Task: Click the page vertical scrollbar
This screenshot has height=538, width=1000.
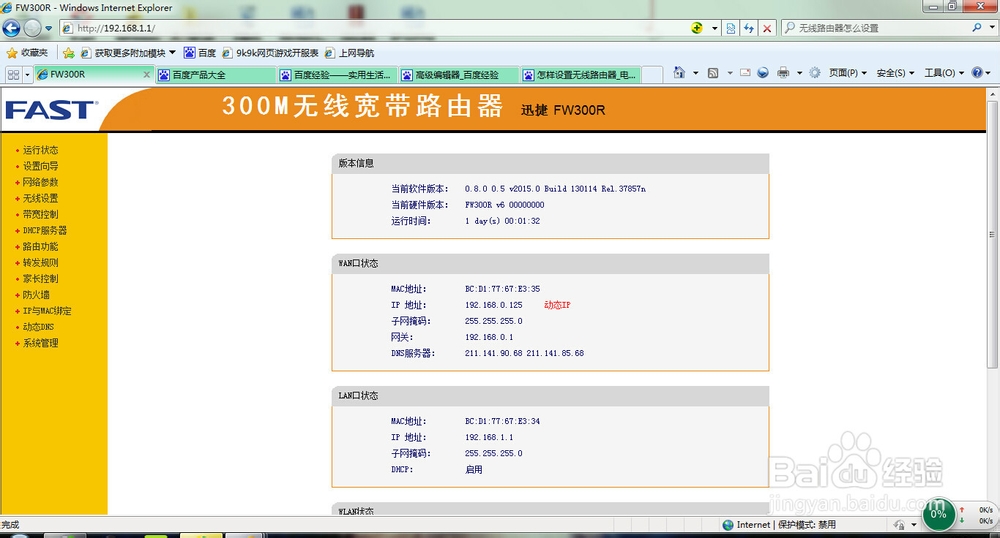Action: 992,234
